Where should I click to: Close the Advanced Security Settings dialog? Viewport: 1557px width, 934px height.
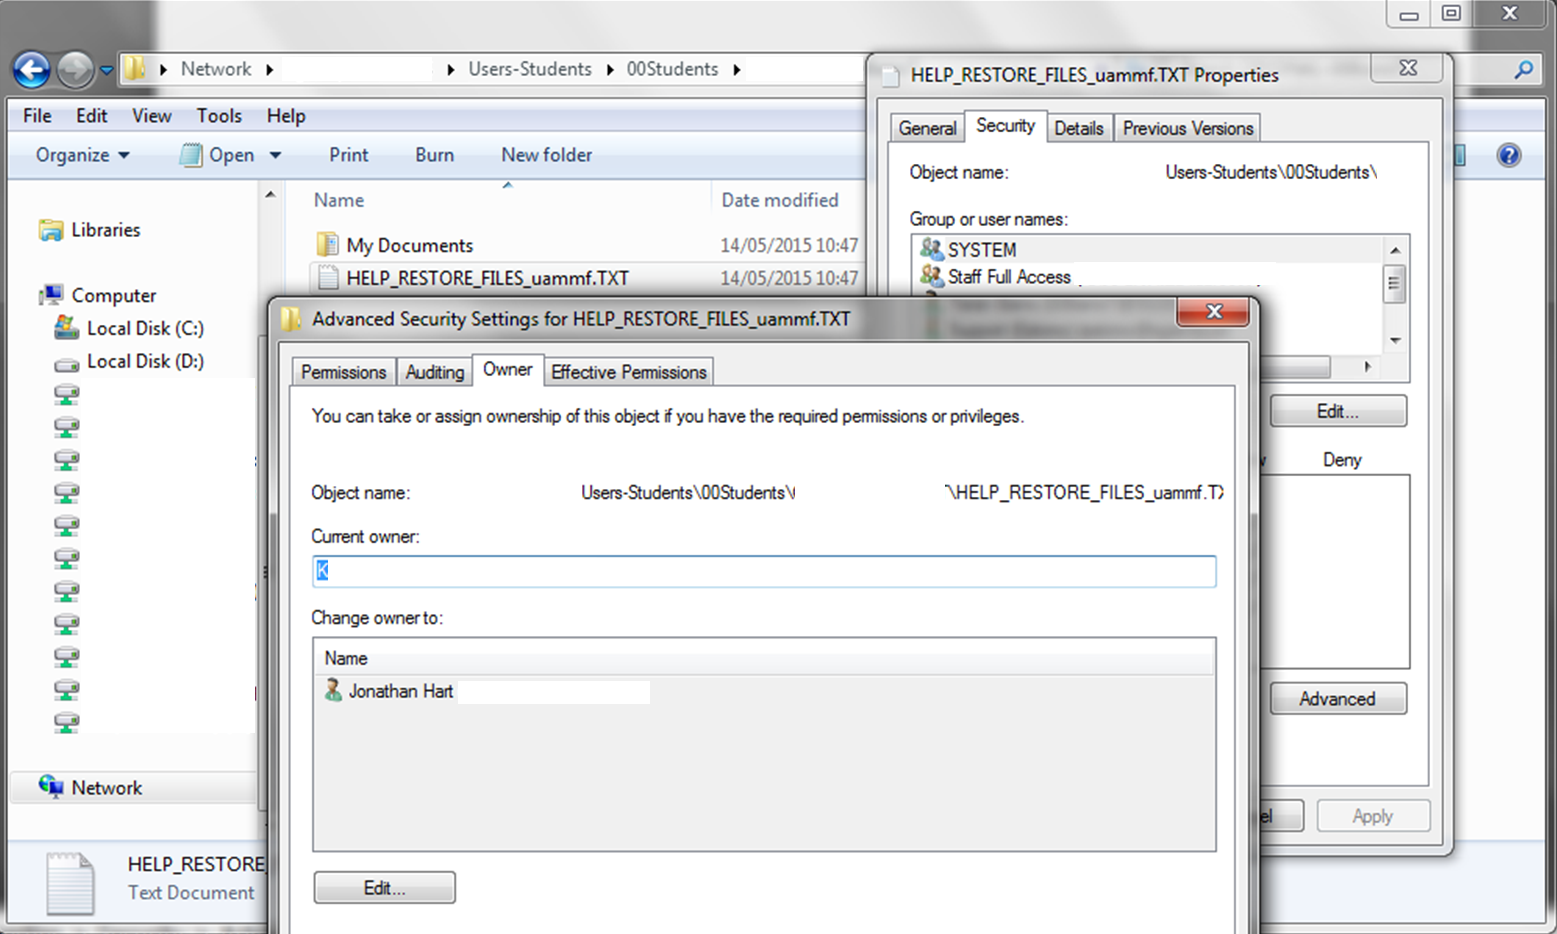tap(1214, 312)
